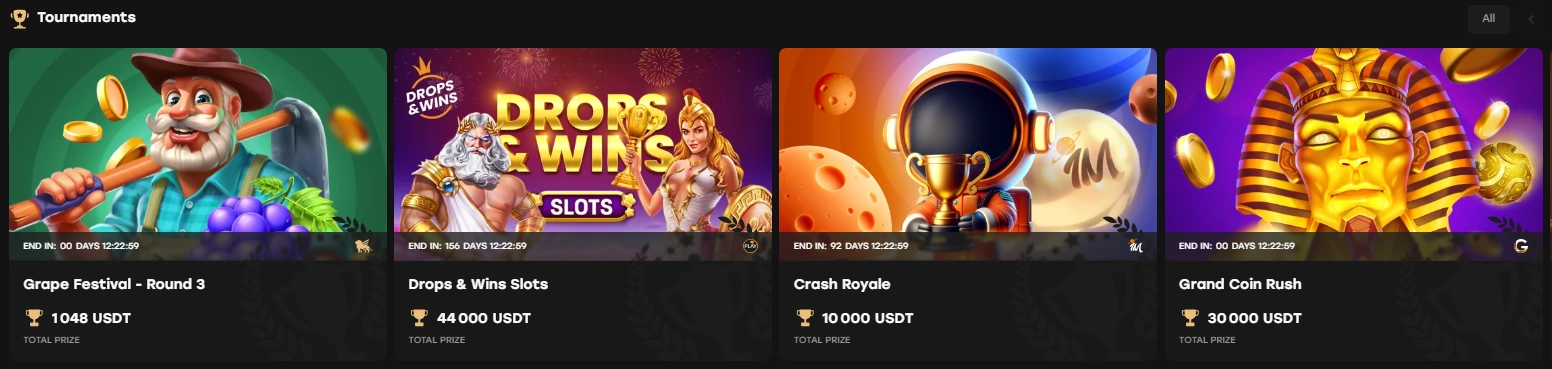
Task: Open the Drops & Wins Slots banner image
Action: coord(583,140)
